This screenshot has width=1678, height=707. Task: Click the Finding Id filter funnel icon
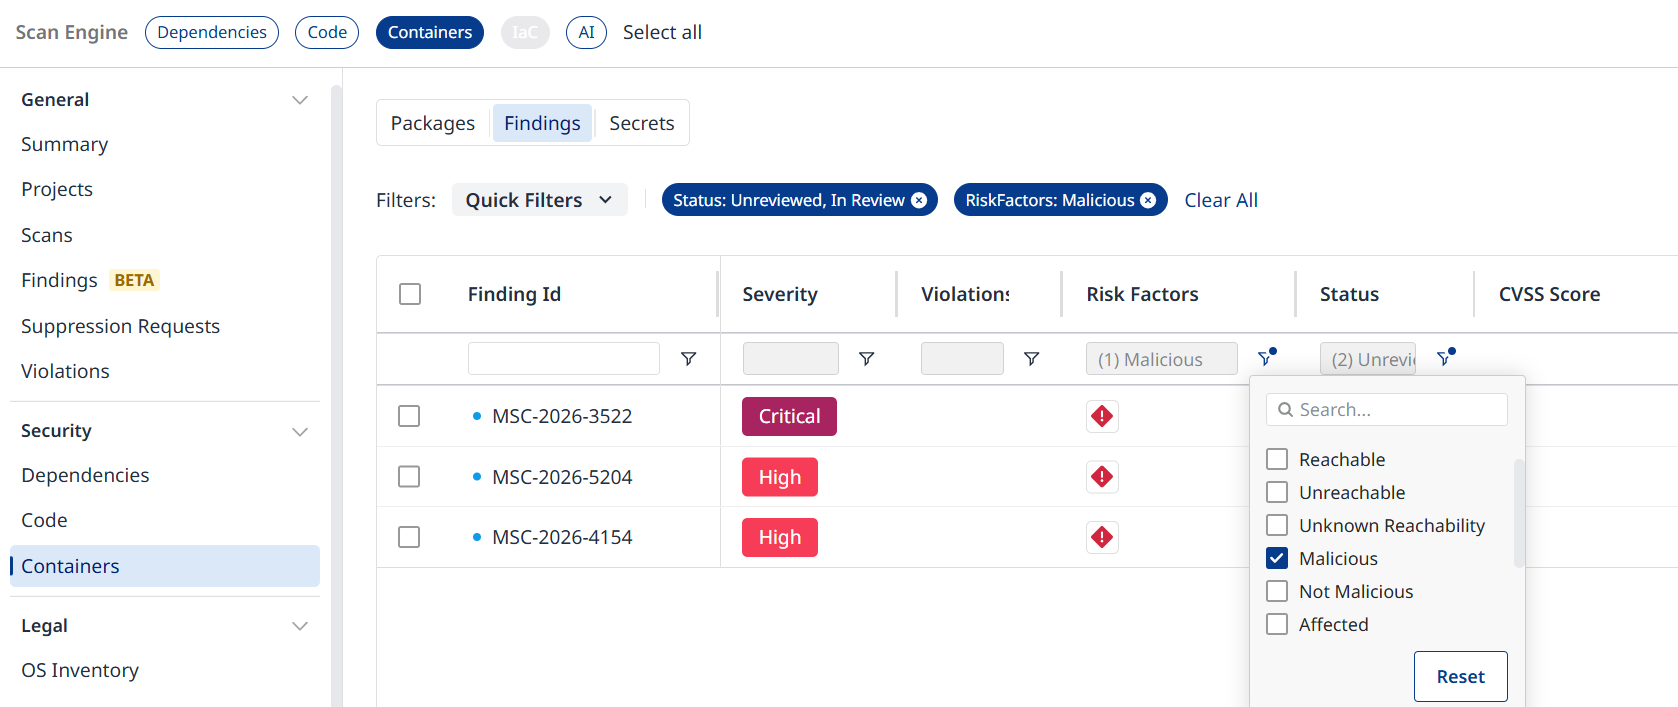tap(688, 359)
